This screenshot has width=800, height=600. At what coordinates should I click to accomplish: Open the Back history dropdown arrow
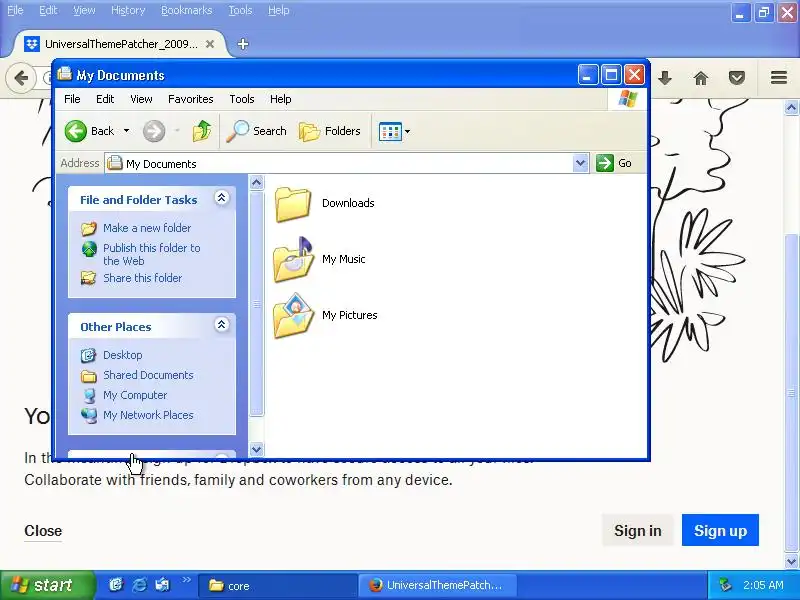click(127, 131)
